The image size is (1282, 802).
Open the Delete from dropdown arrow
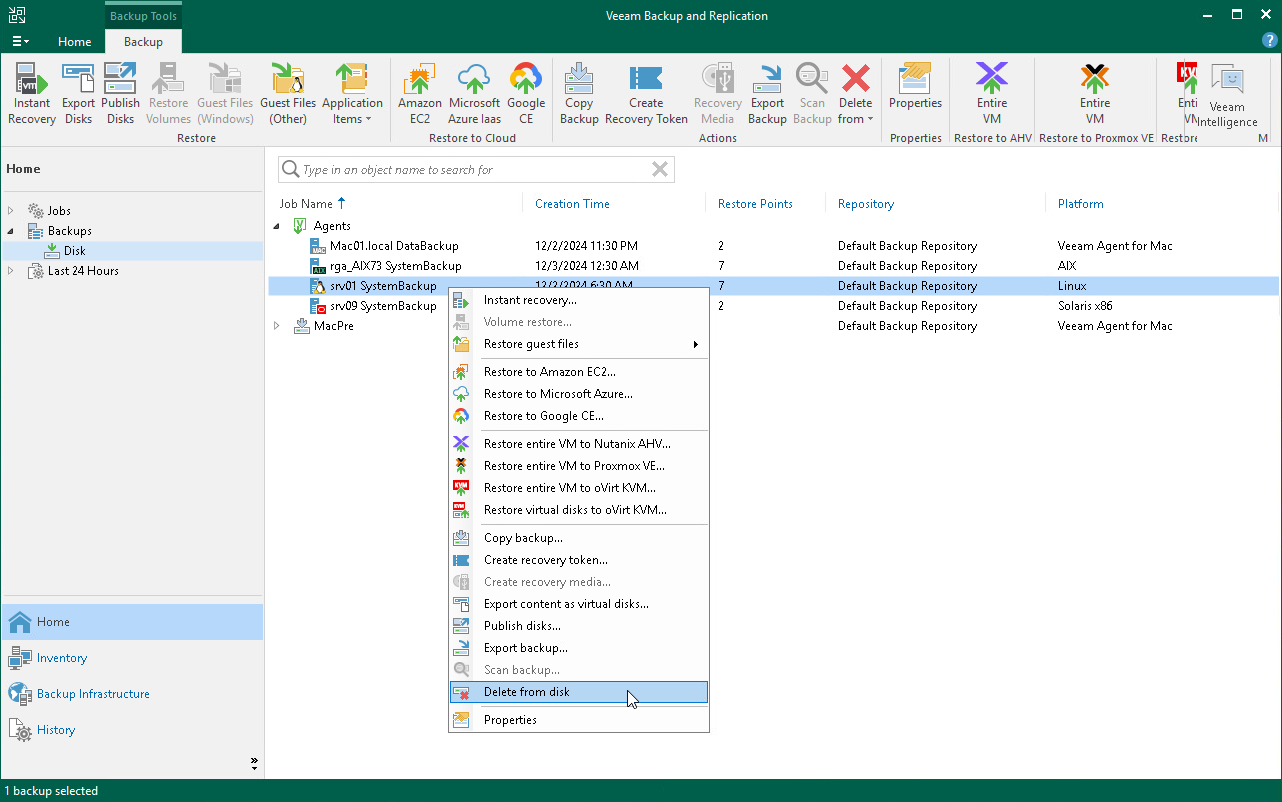point(869,119)
